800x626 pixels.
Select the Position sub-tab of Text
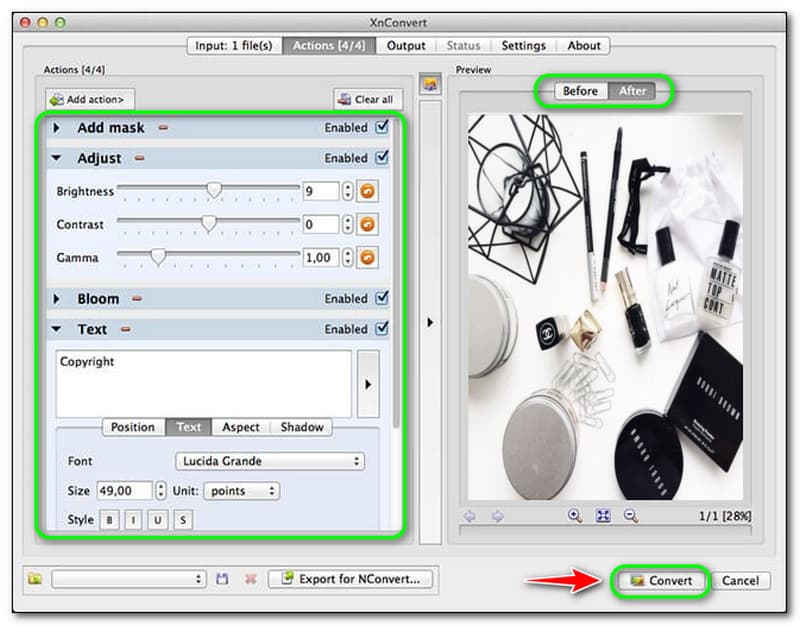[x=133, y=427]
